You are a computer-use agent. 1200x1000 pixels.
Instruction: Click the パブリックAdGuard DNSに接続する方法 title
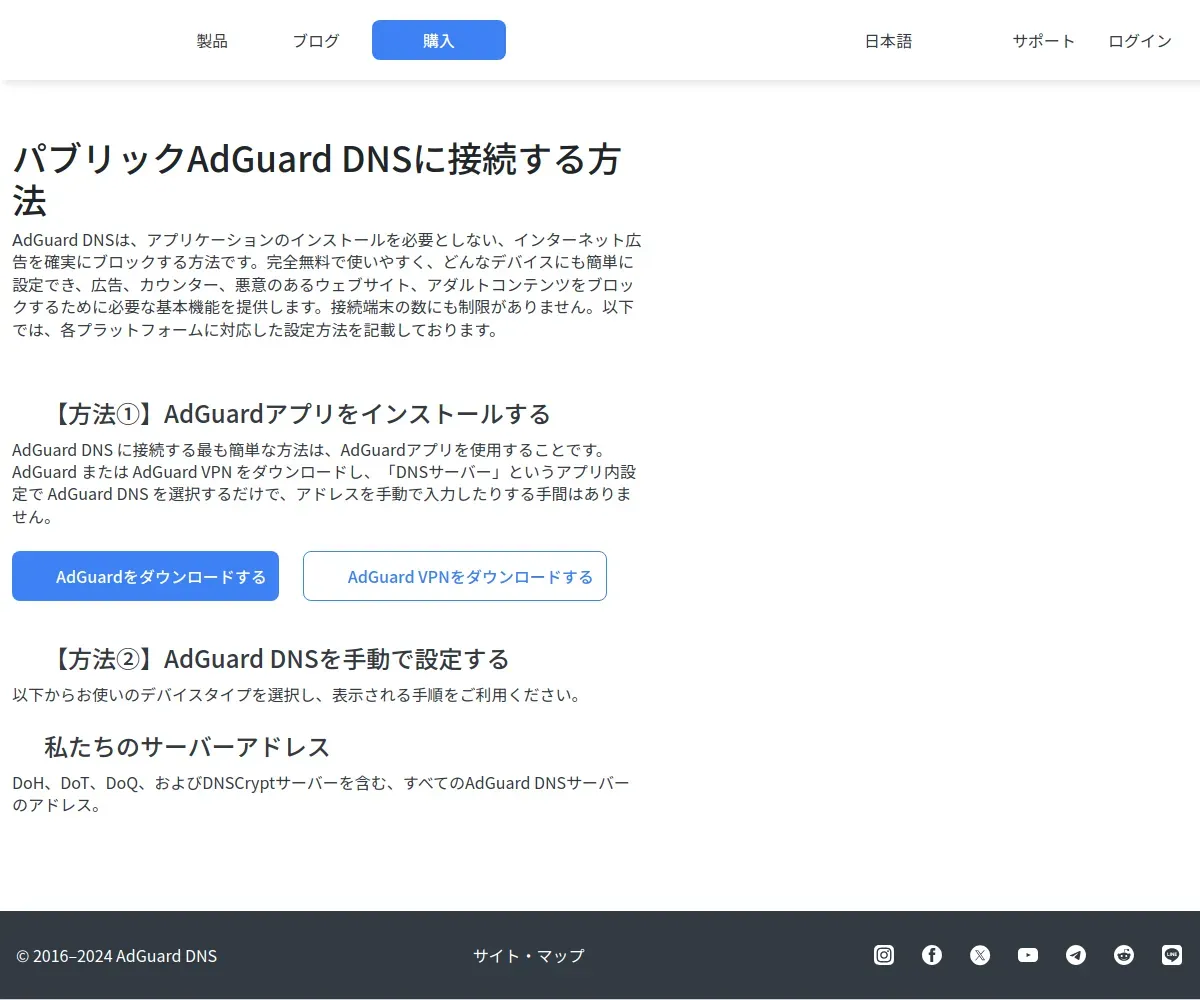(317, 179)
